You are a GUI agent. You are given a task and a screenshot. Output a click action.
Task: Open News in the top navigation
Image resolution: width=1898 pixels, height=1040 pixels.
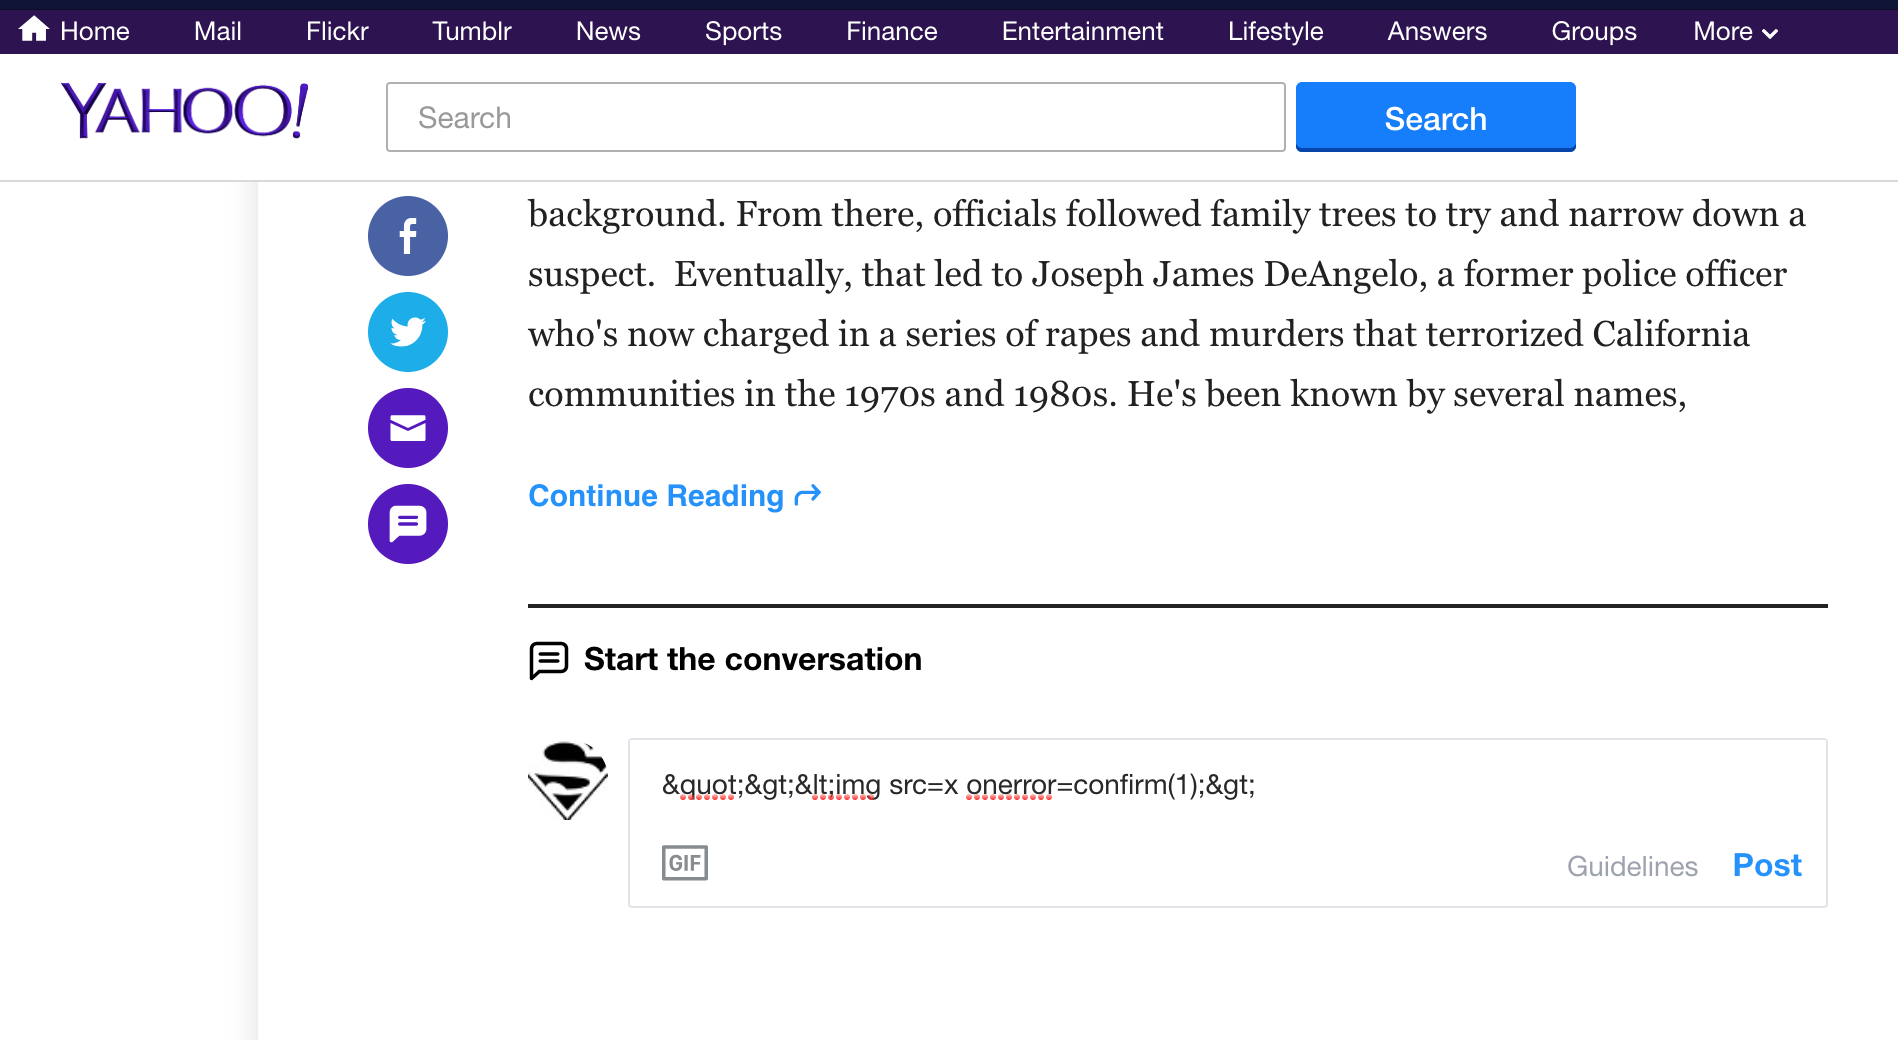tap(608, 32)
